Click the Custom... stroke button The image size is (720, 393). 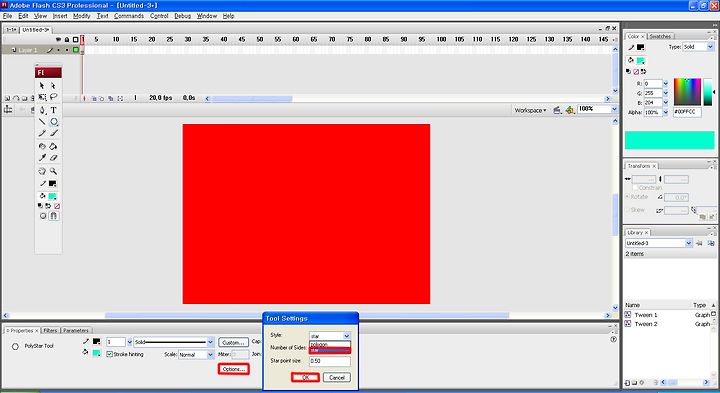coord(233,342)
